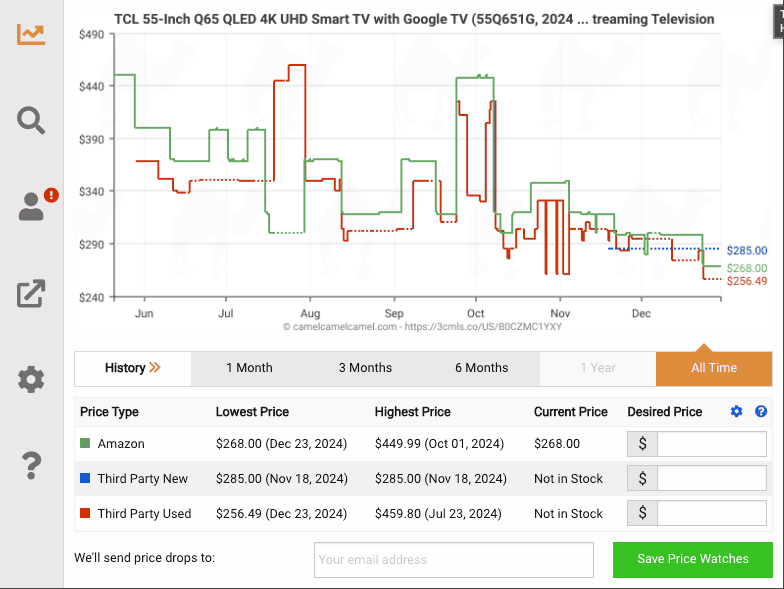This screenshot has width=784, height=589.
Task: Click the blue help icon beside Desired Price
Action: [761, 412]
